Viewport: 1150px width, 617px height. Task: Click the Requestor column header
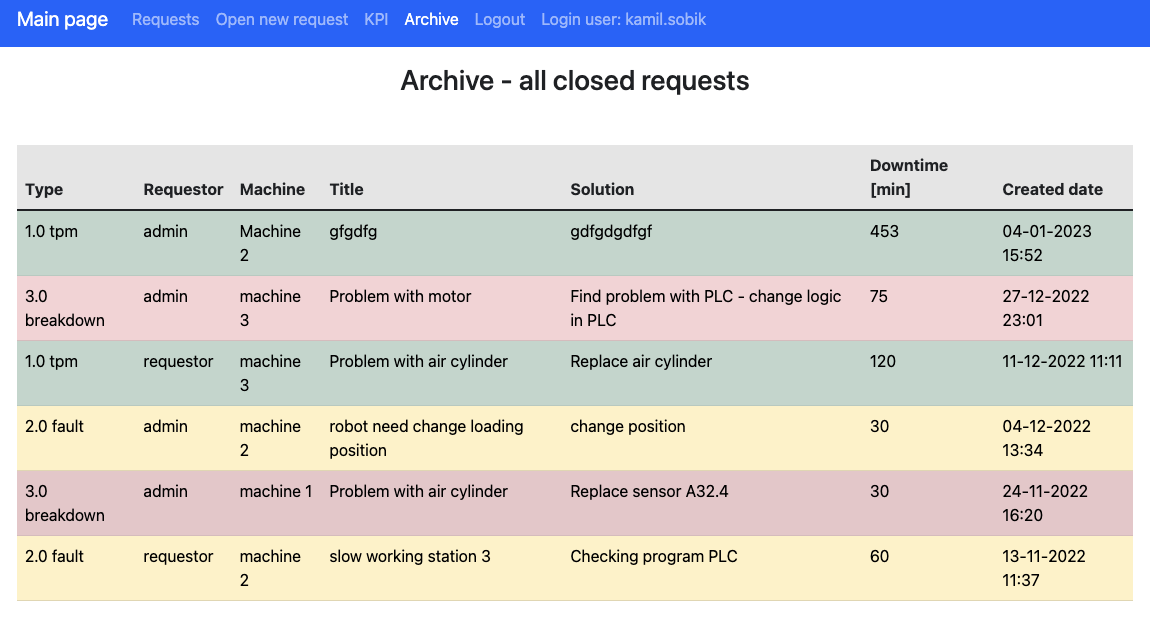point(183,189)
